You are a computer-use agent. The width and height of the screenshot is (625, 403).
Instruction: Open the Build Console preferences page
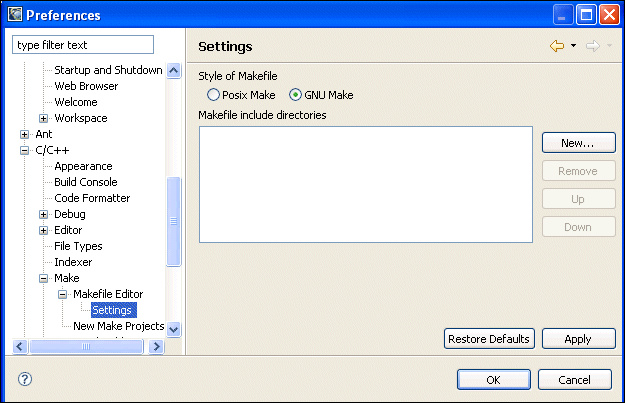(85, 182)
